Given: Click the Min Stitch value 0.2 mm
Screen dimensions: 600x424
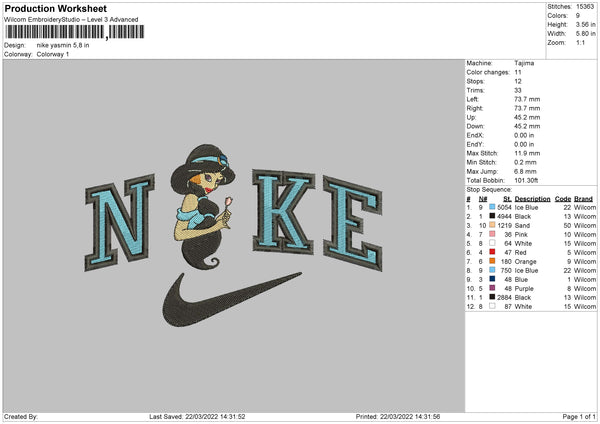Looking at the screenshot, I should coord(525,162).
